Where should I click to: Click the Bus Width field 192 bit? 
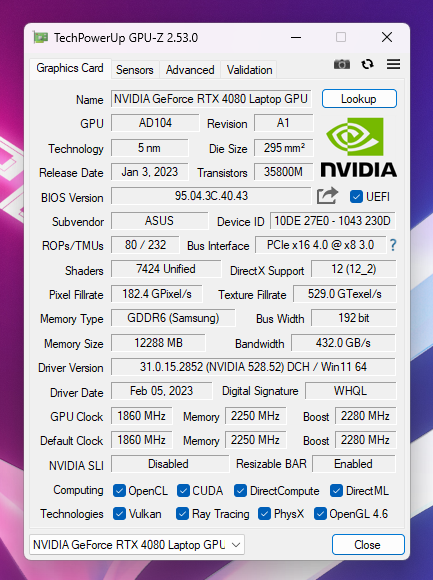point(353,318)
